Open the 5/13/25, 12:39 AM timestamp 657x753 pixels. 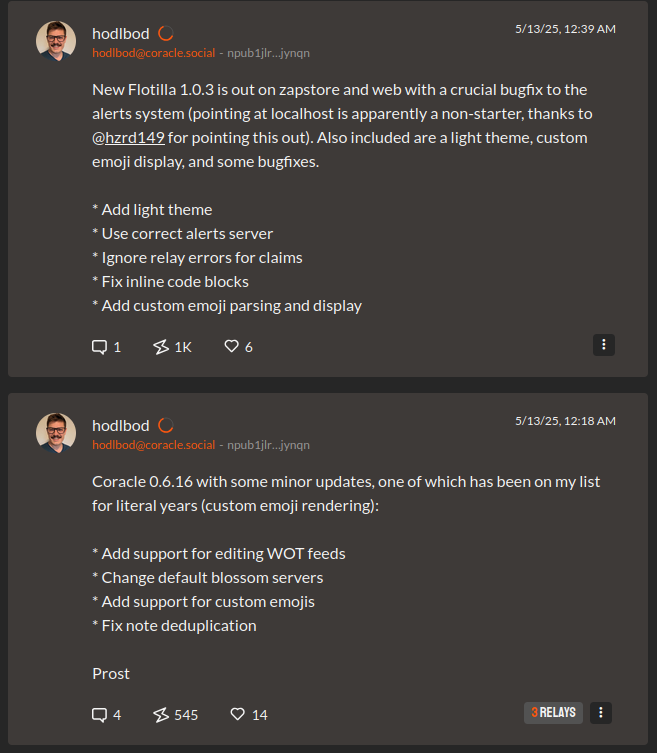pos(565,29)
